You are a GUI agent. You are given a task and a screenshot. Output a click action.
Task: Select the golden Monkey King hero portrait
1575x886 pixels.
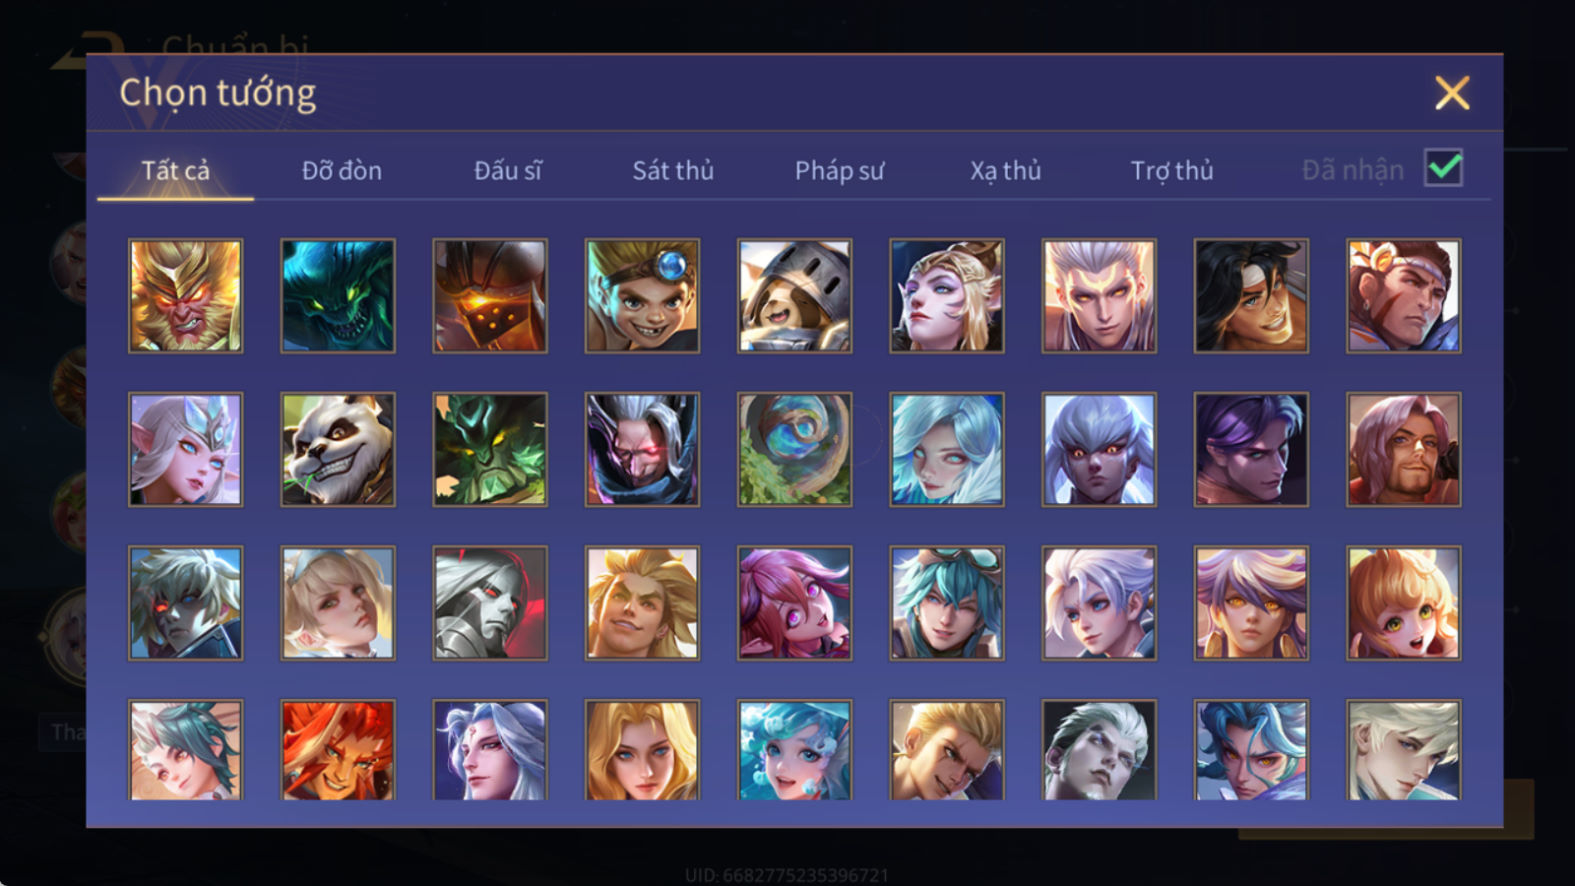185,296
